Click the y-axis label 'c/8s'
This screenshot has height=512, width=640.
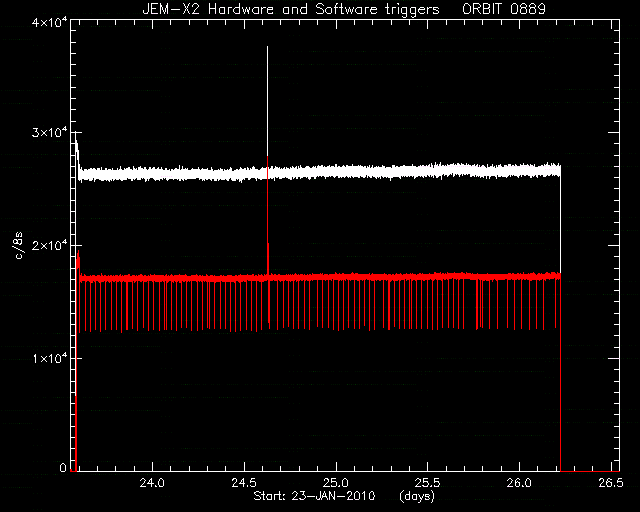coord(18,245)
